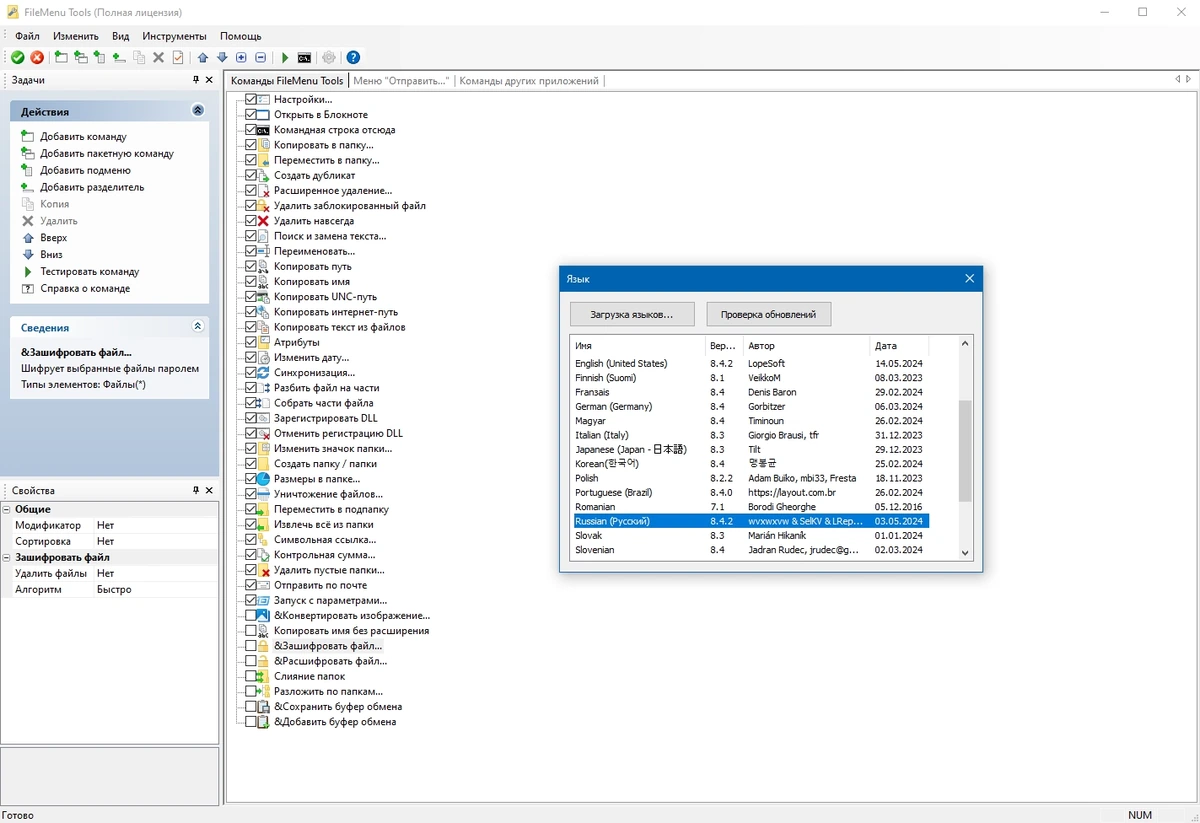Screen dimensions: 1200x823
Task: Click the toolbar command line console icon
Action: tap(304, 58)
